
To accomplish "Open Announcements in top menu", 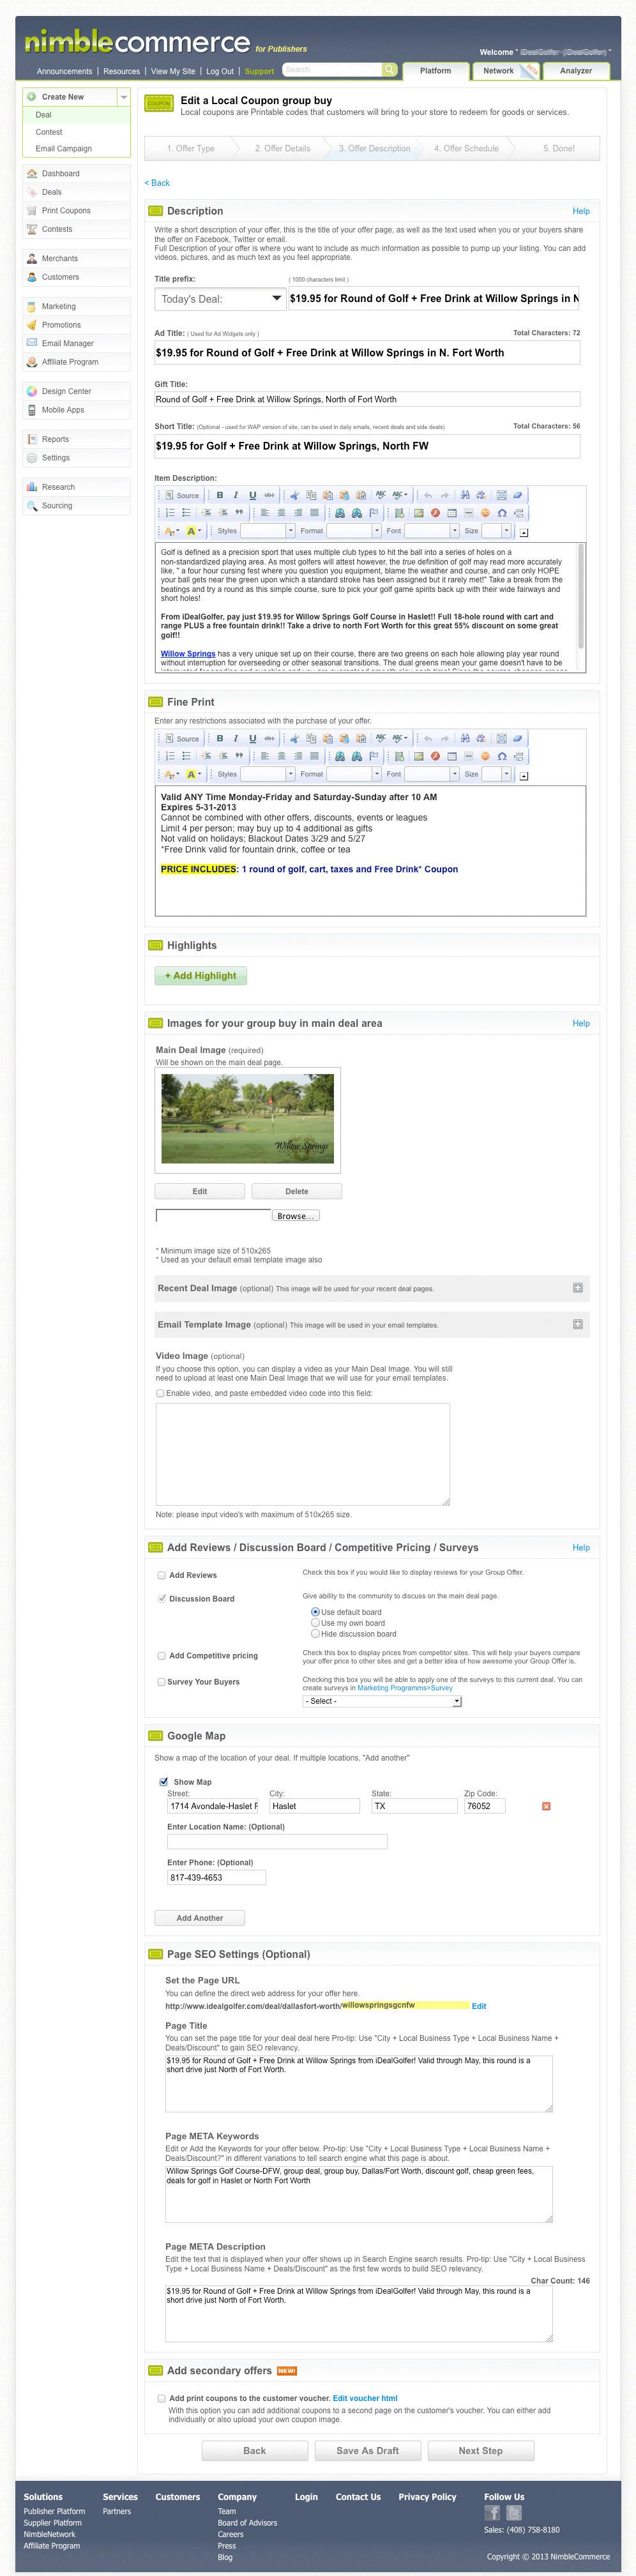I will [x=64, y=72].
